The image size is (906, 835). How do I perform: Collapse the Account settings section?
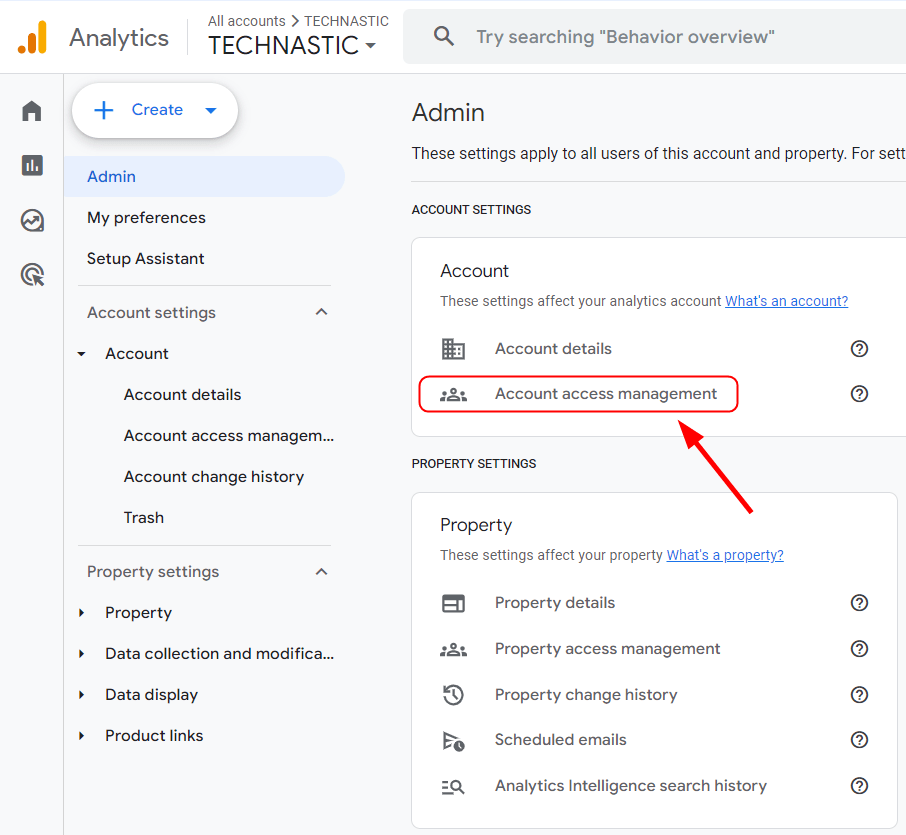click(x=321, y=313)
